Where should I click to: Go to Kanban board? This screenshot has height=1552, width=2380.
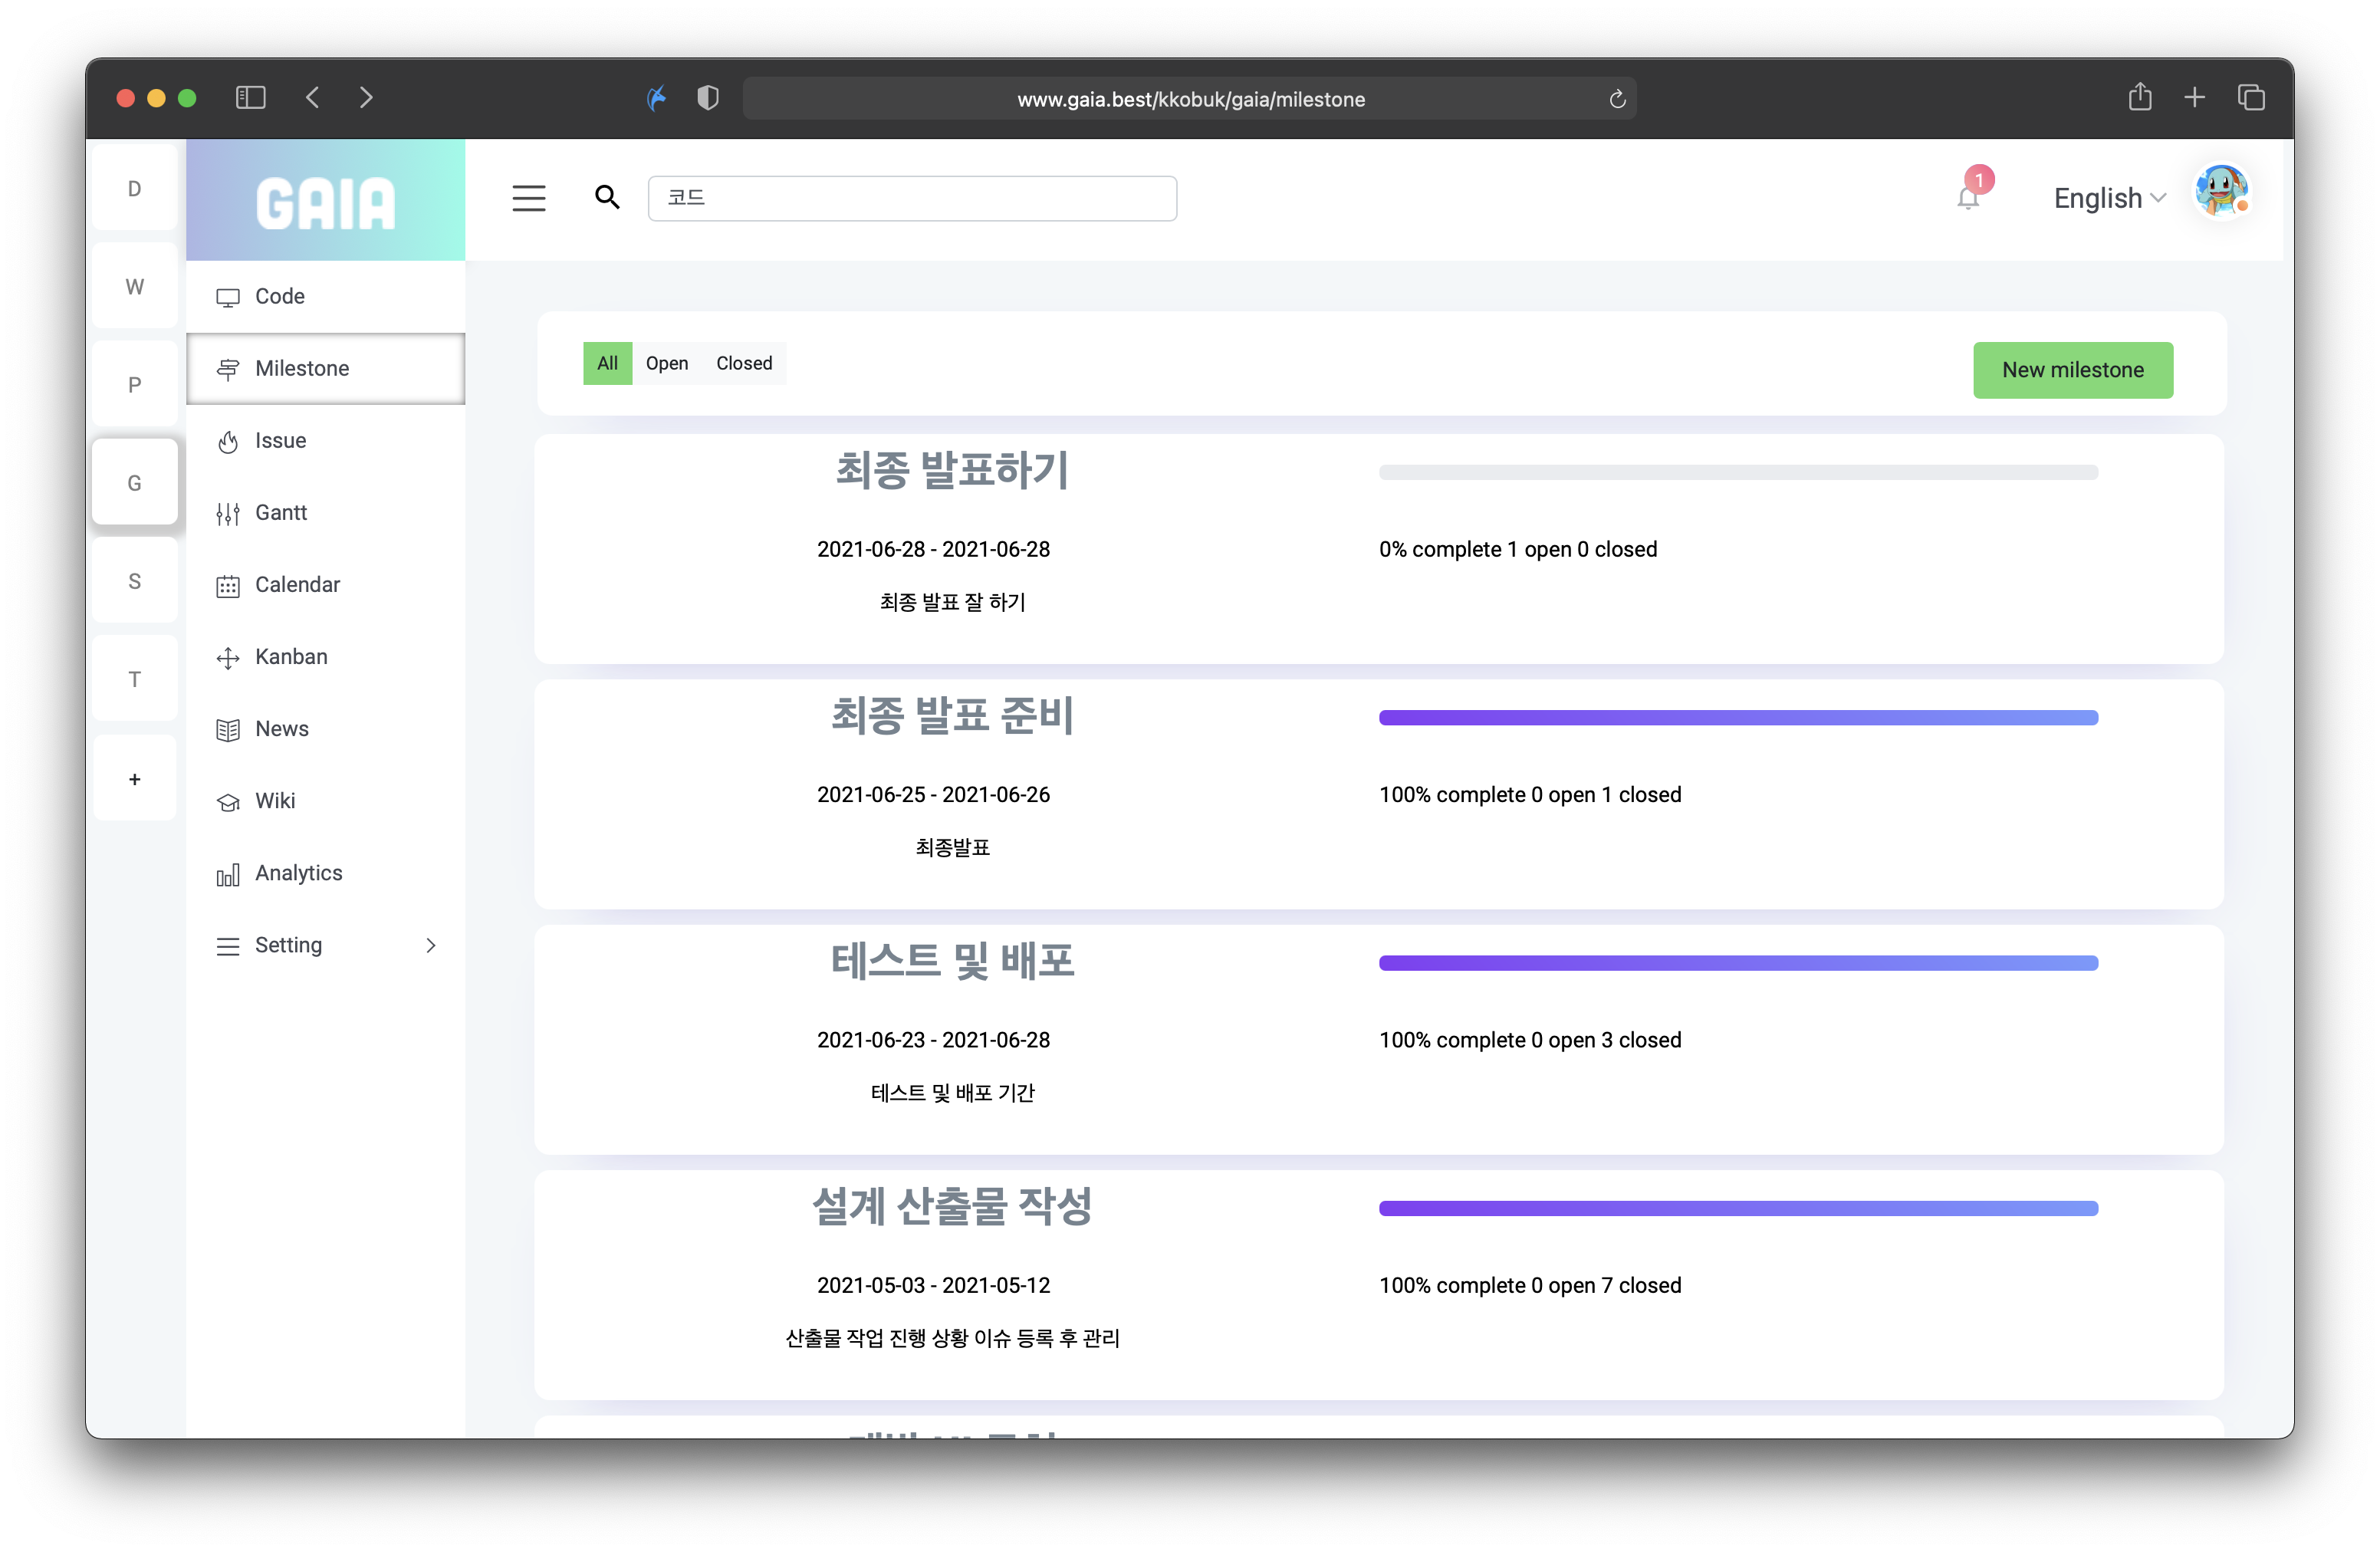pyautogui.click(x=291, y=657)
